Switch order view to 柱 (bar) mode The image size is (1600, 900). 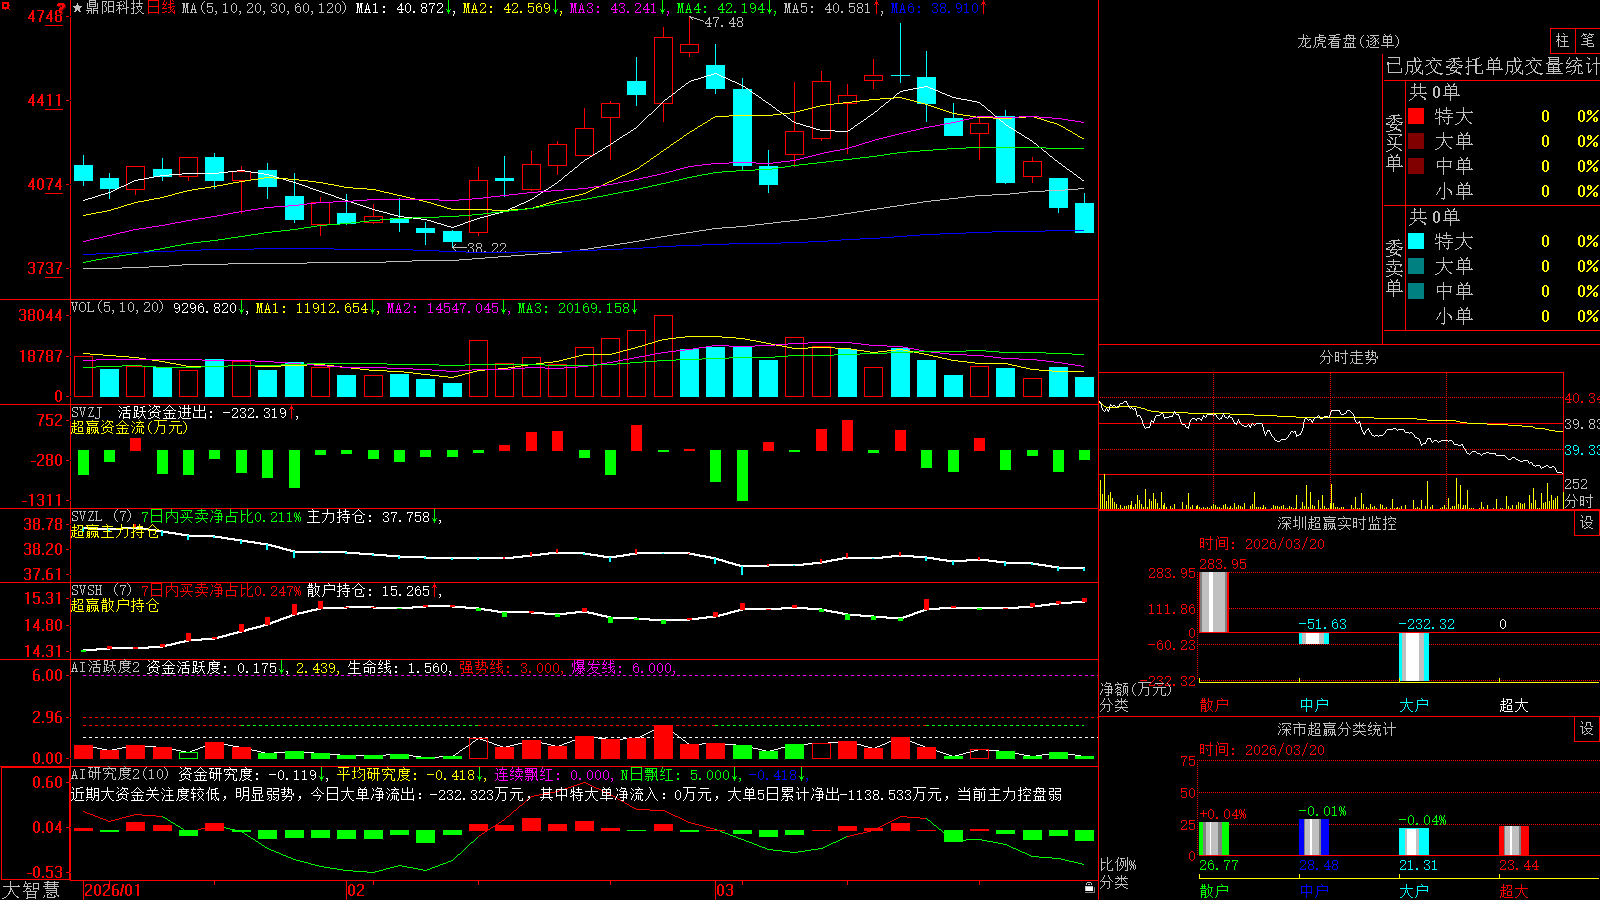click(1562, 40)
